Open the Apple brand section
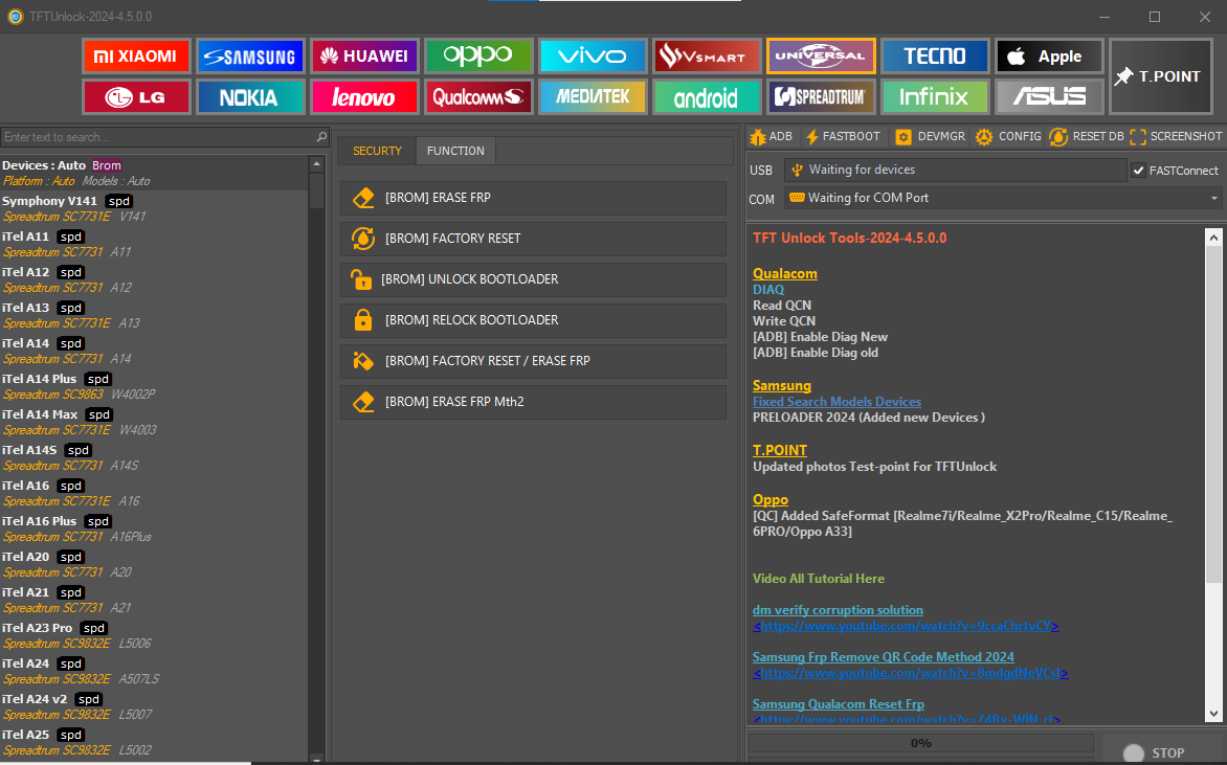The width and height of the screenshot is (1227, 765). tap(1048, 56)
